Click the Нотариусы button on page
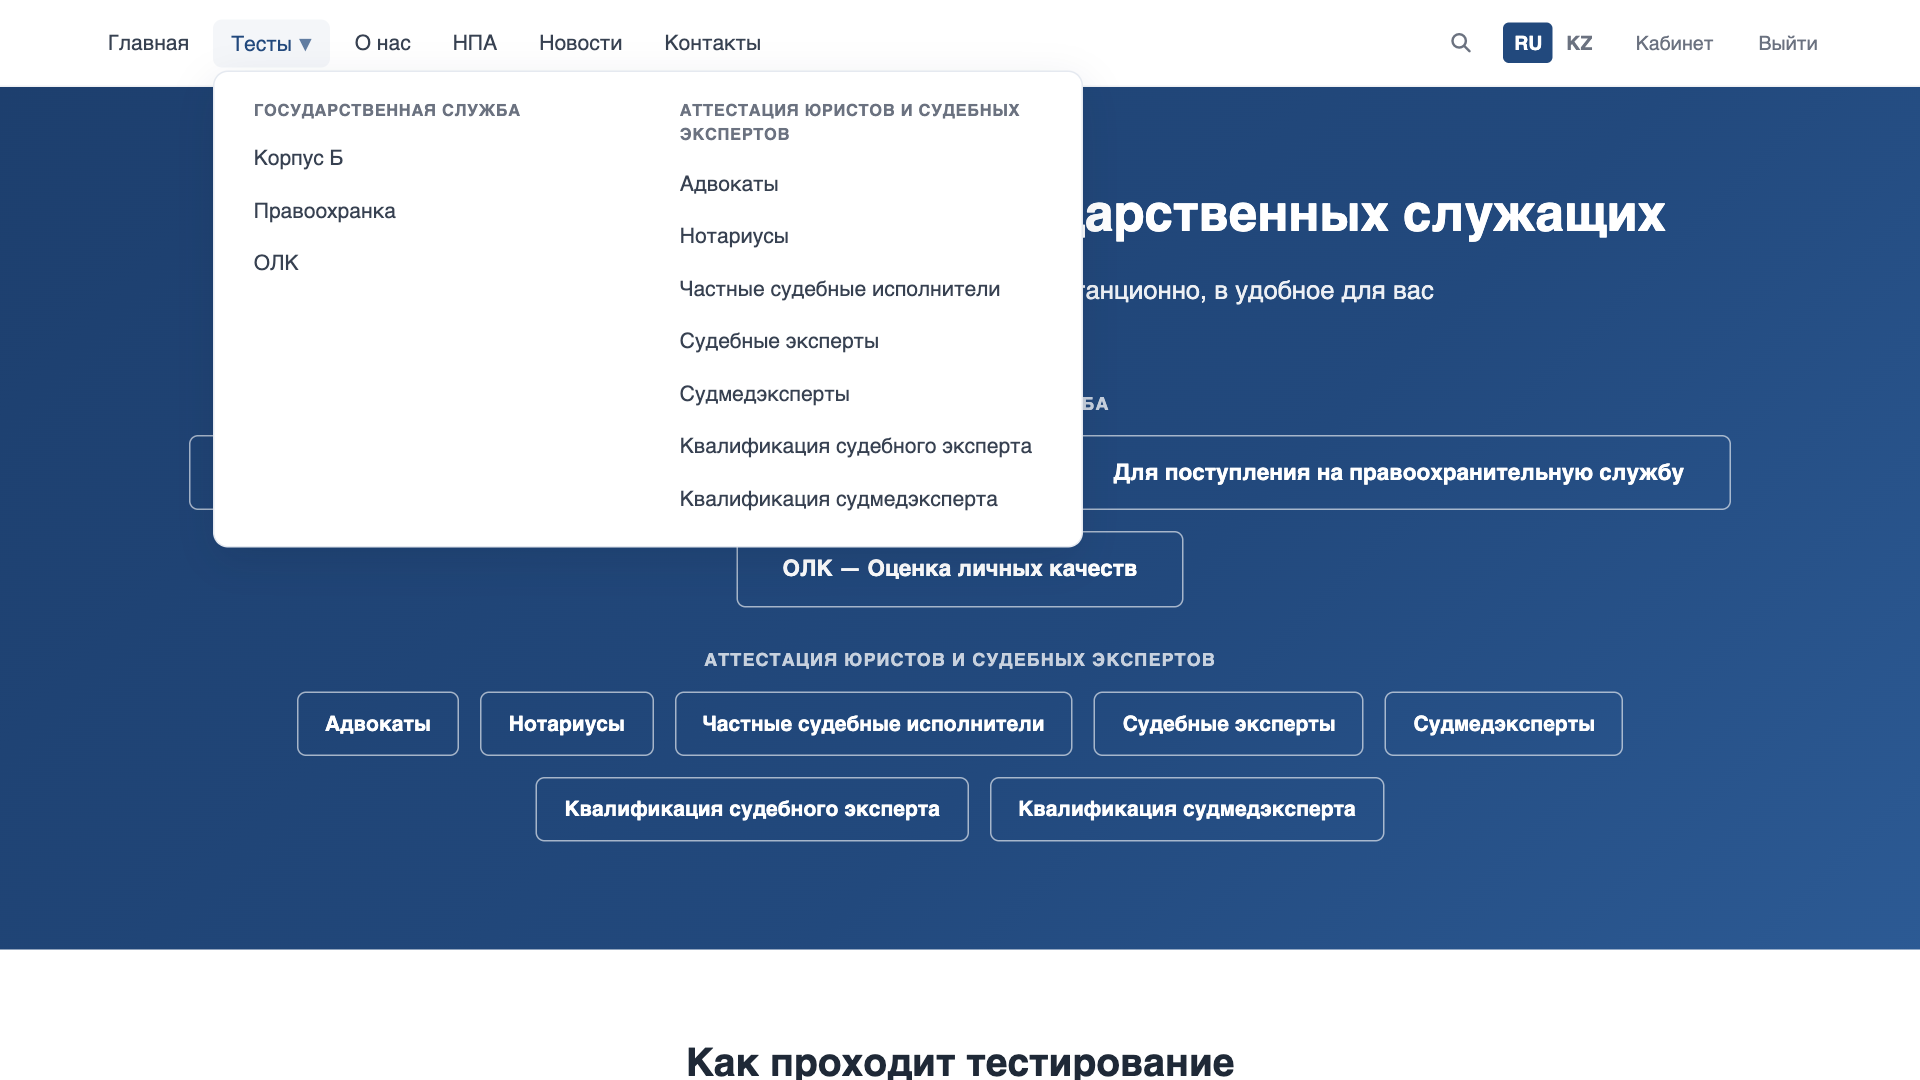1920x1080 pixels. [x=567, y=724]
